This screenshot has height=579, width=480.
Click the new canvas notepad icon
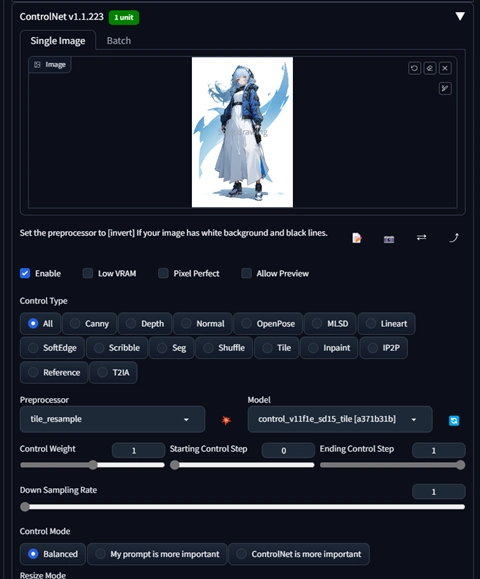click(x=357, y=238)
